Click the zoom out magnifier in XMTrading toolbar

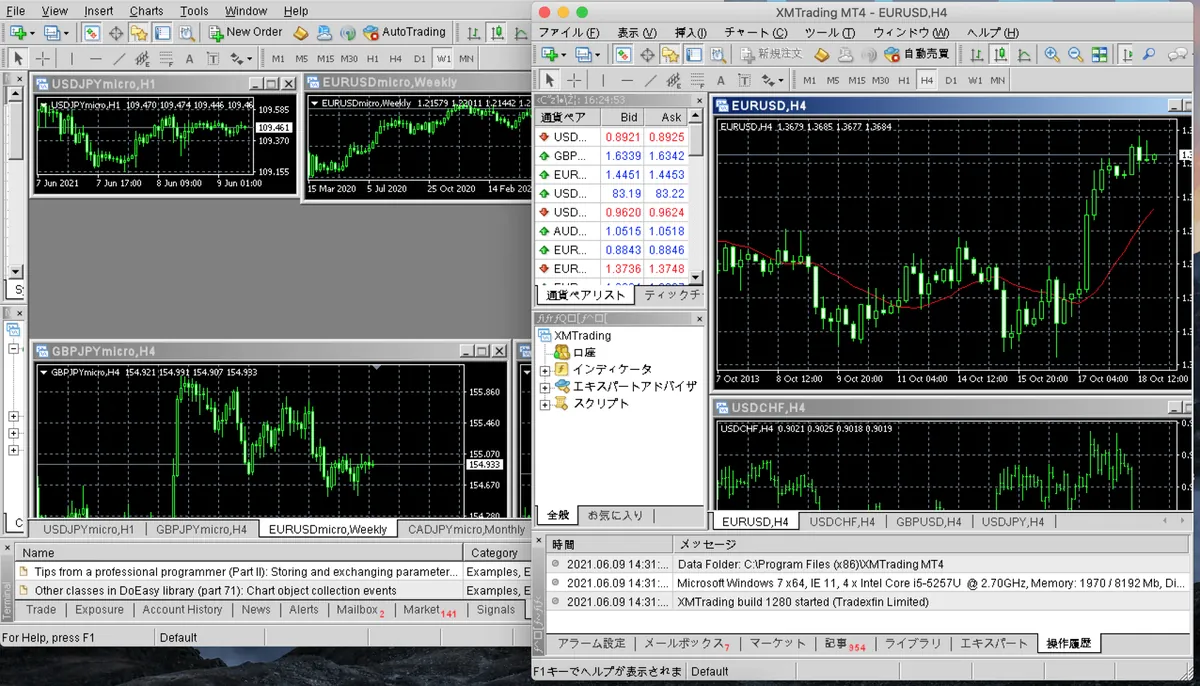point(1075,55)
